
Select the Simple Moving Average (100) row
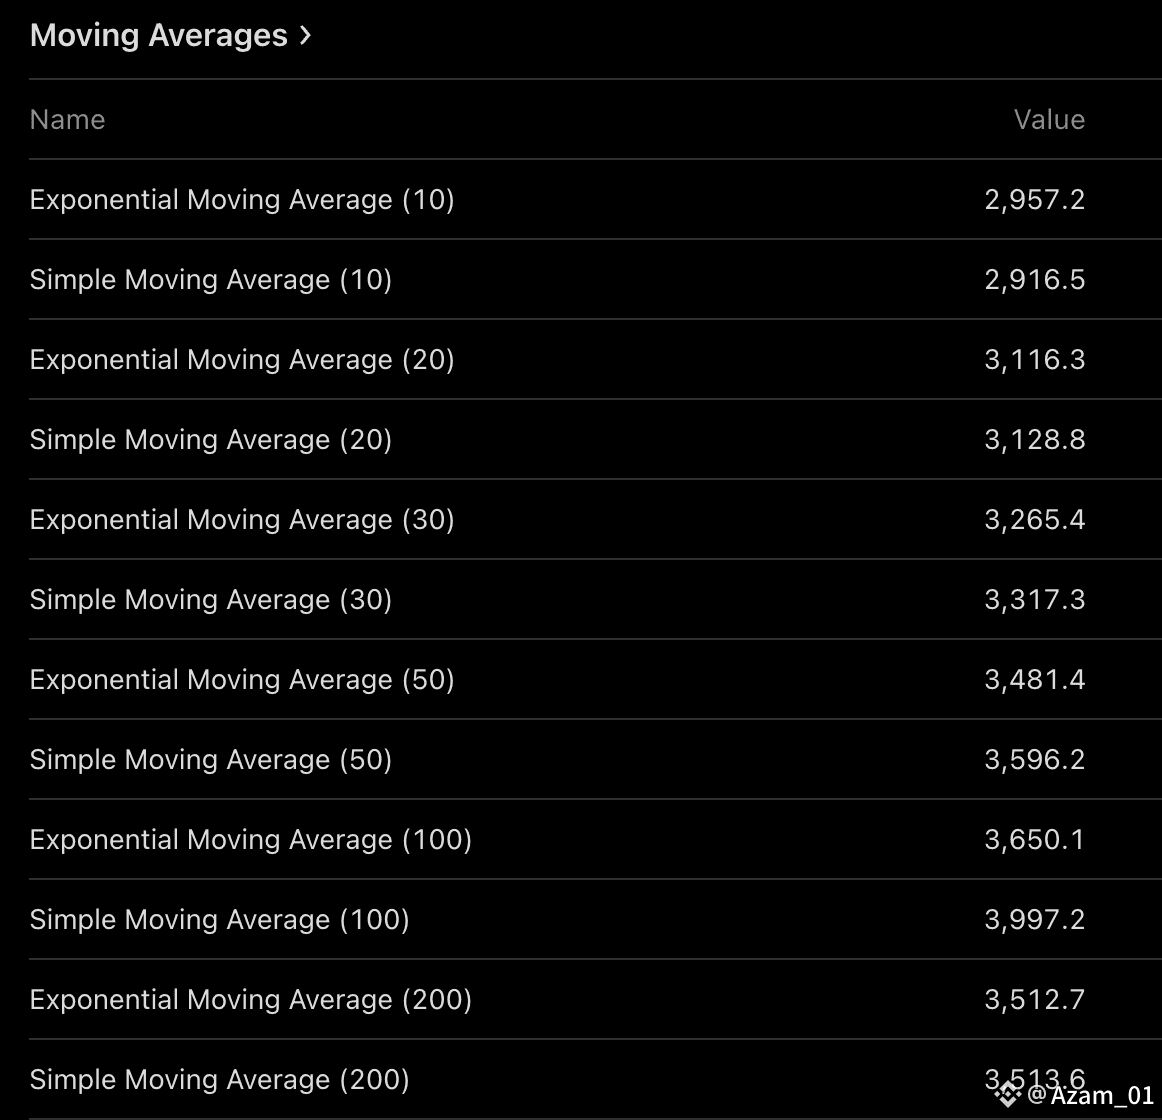[220, 920]
